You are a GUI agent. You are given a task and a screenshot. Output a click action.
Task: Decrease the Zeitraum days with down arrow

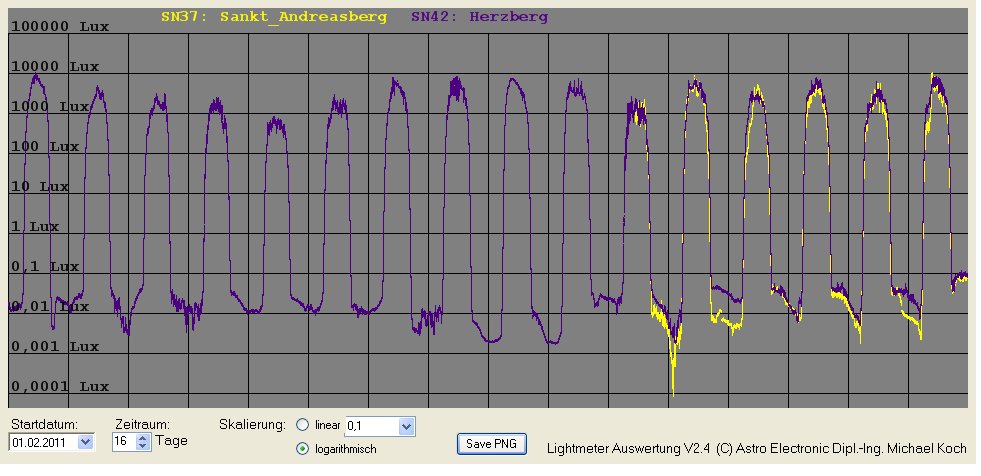tap(143, 446)
